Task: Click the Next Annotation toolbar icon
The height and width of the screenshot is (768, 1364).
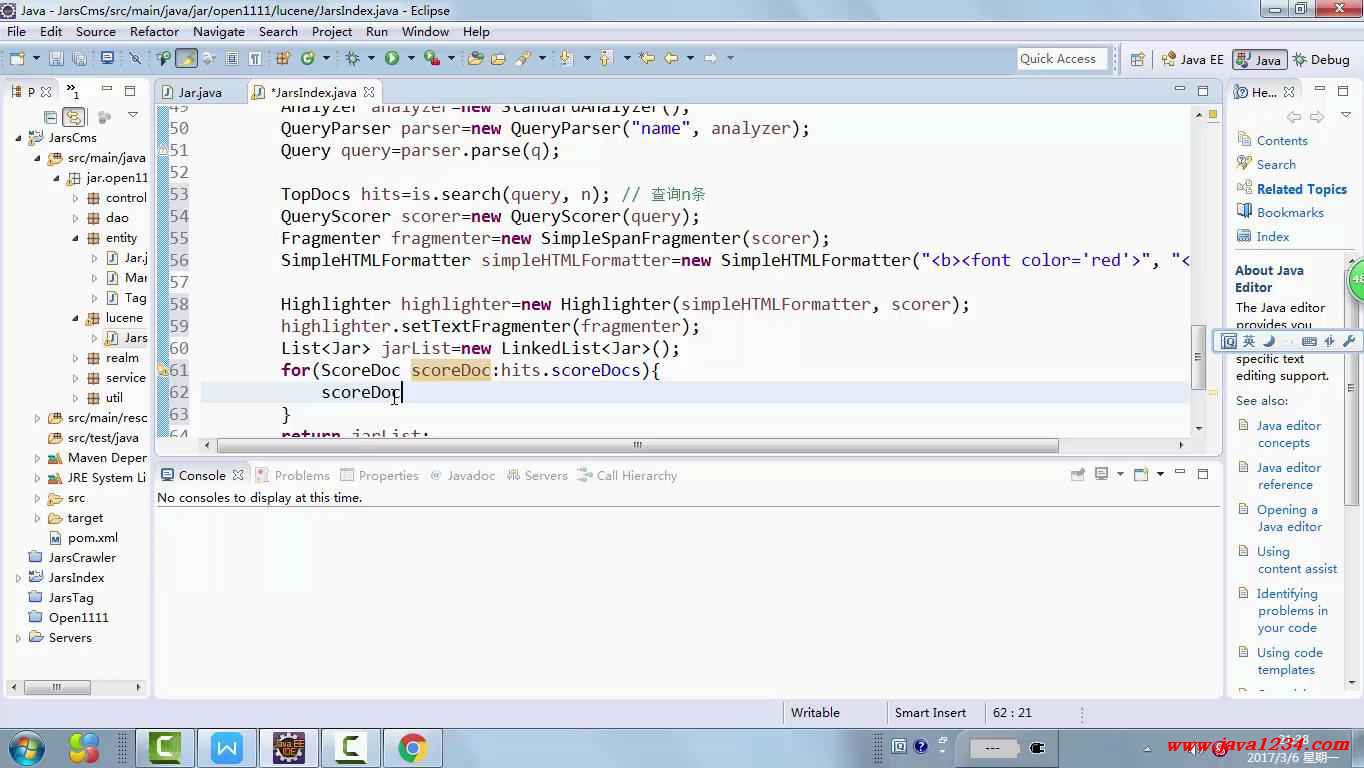Action: [565, 58]
